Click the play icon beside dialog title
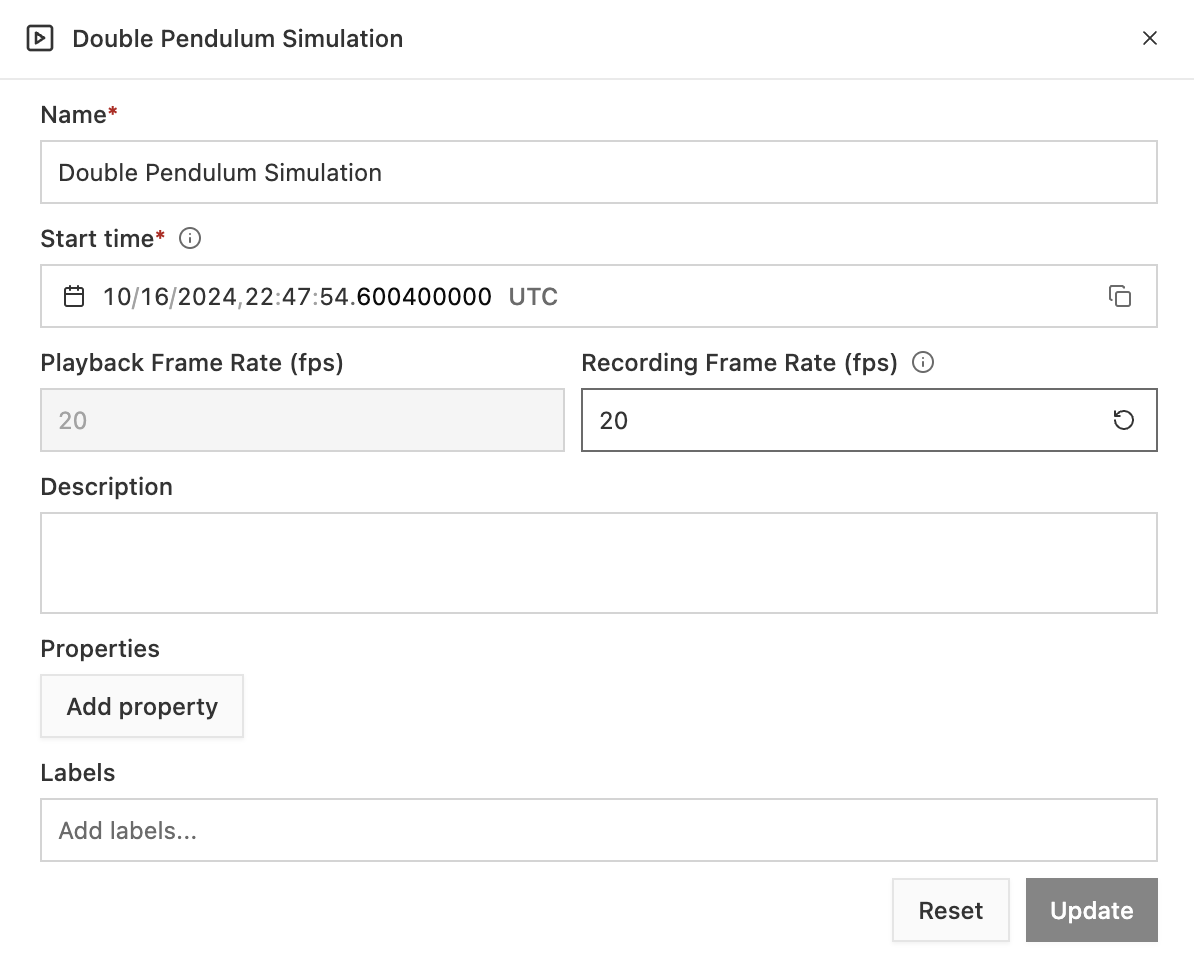This screenshot has width=1194, height=960. (x=39, y=39)
